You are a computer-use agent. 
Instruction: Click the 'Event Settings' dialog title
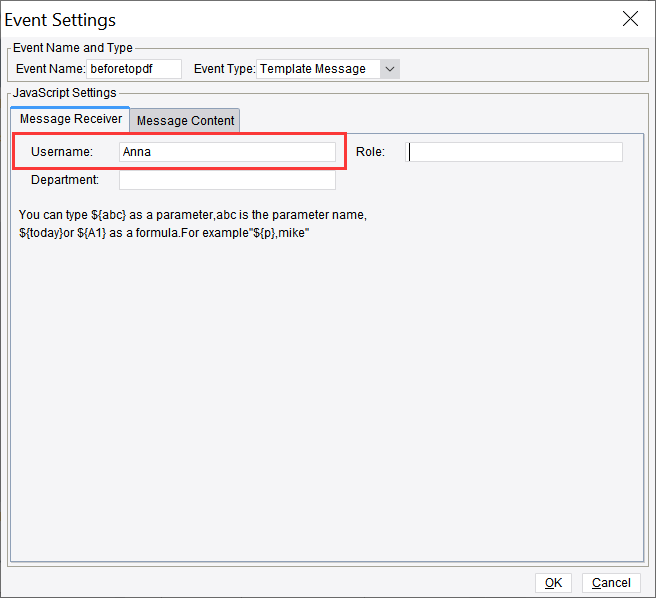point(60,20)
